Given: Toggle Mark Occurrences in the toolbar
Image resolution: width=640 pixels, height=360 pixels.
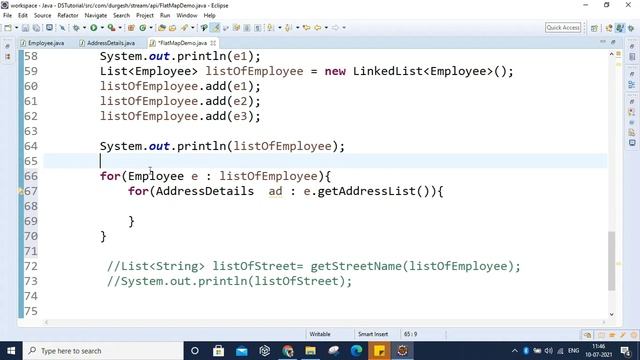Looking at the screenshot, I should tap(215, 28).
